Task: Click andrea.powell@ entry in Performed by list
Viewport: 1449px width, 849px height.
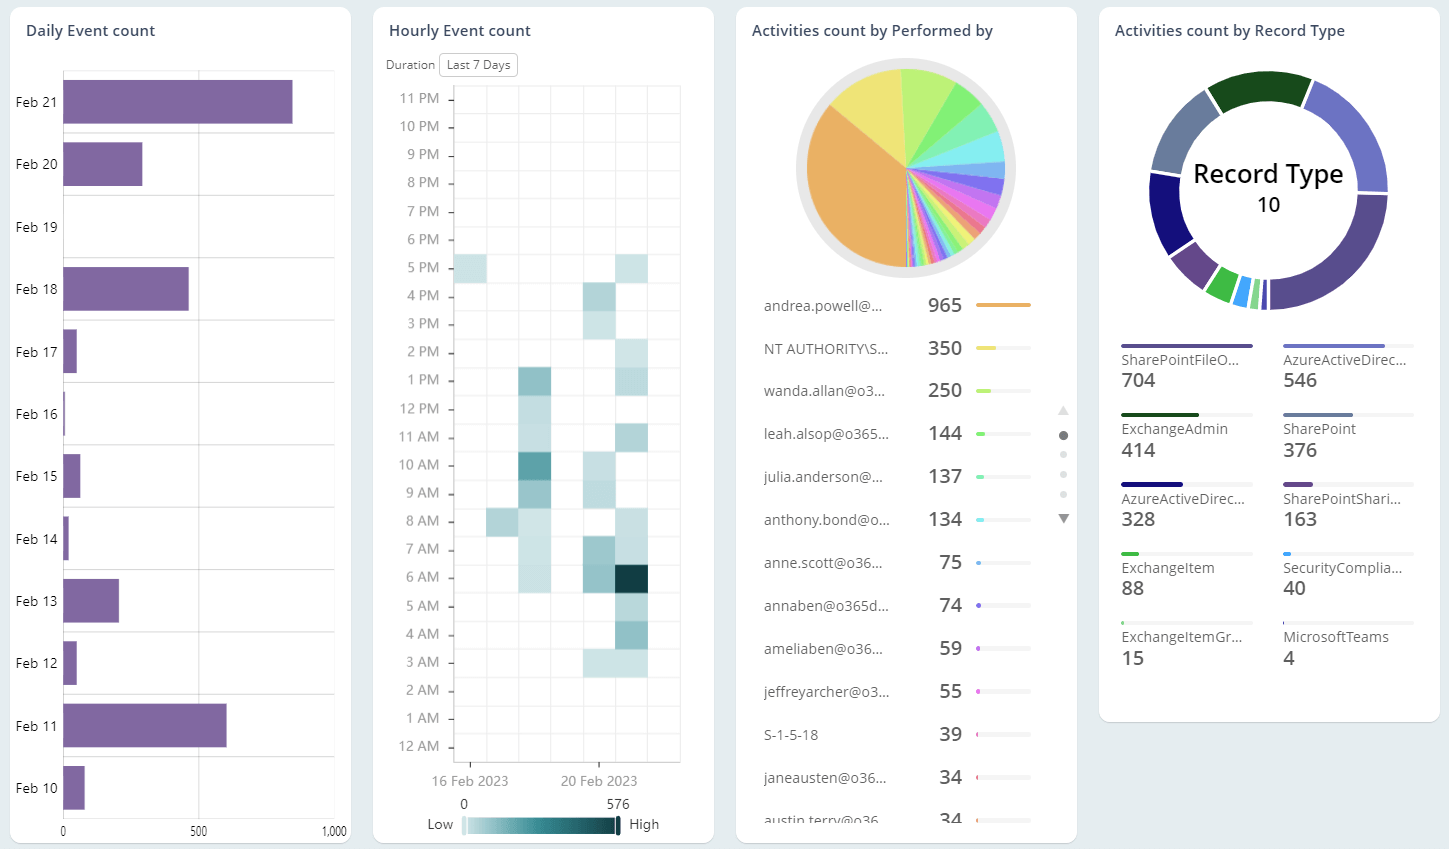Action: [x=823, y=305]
